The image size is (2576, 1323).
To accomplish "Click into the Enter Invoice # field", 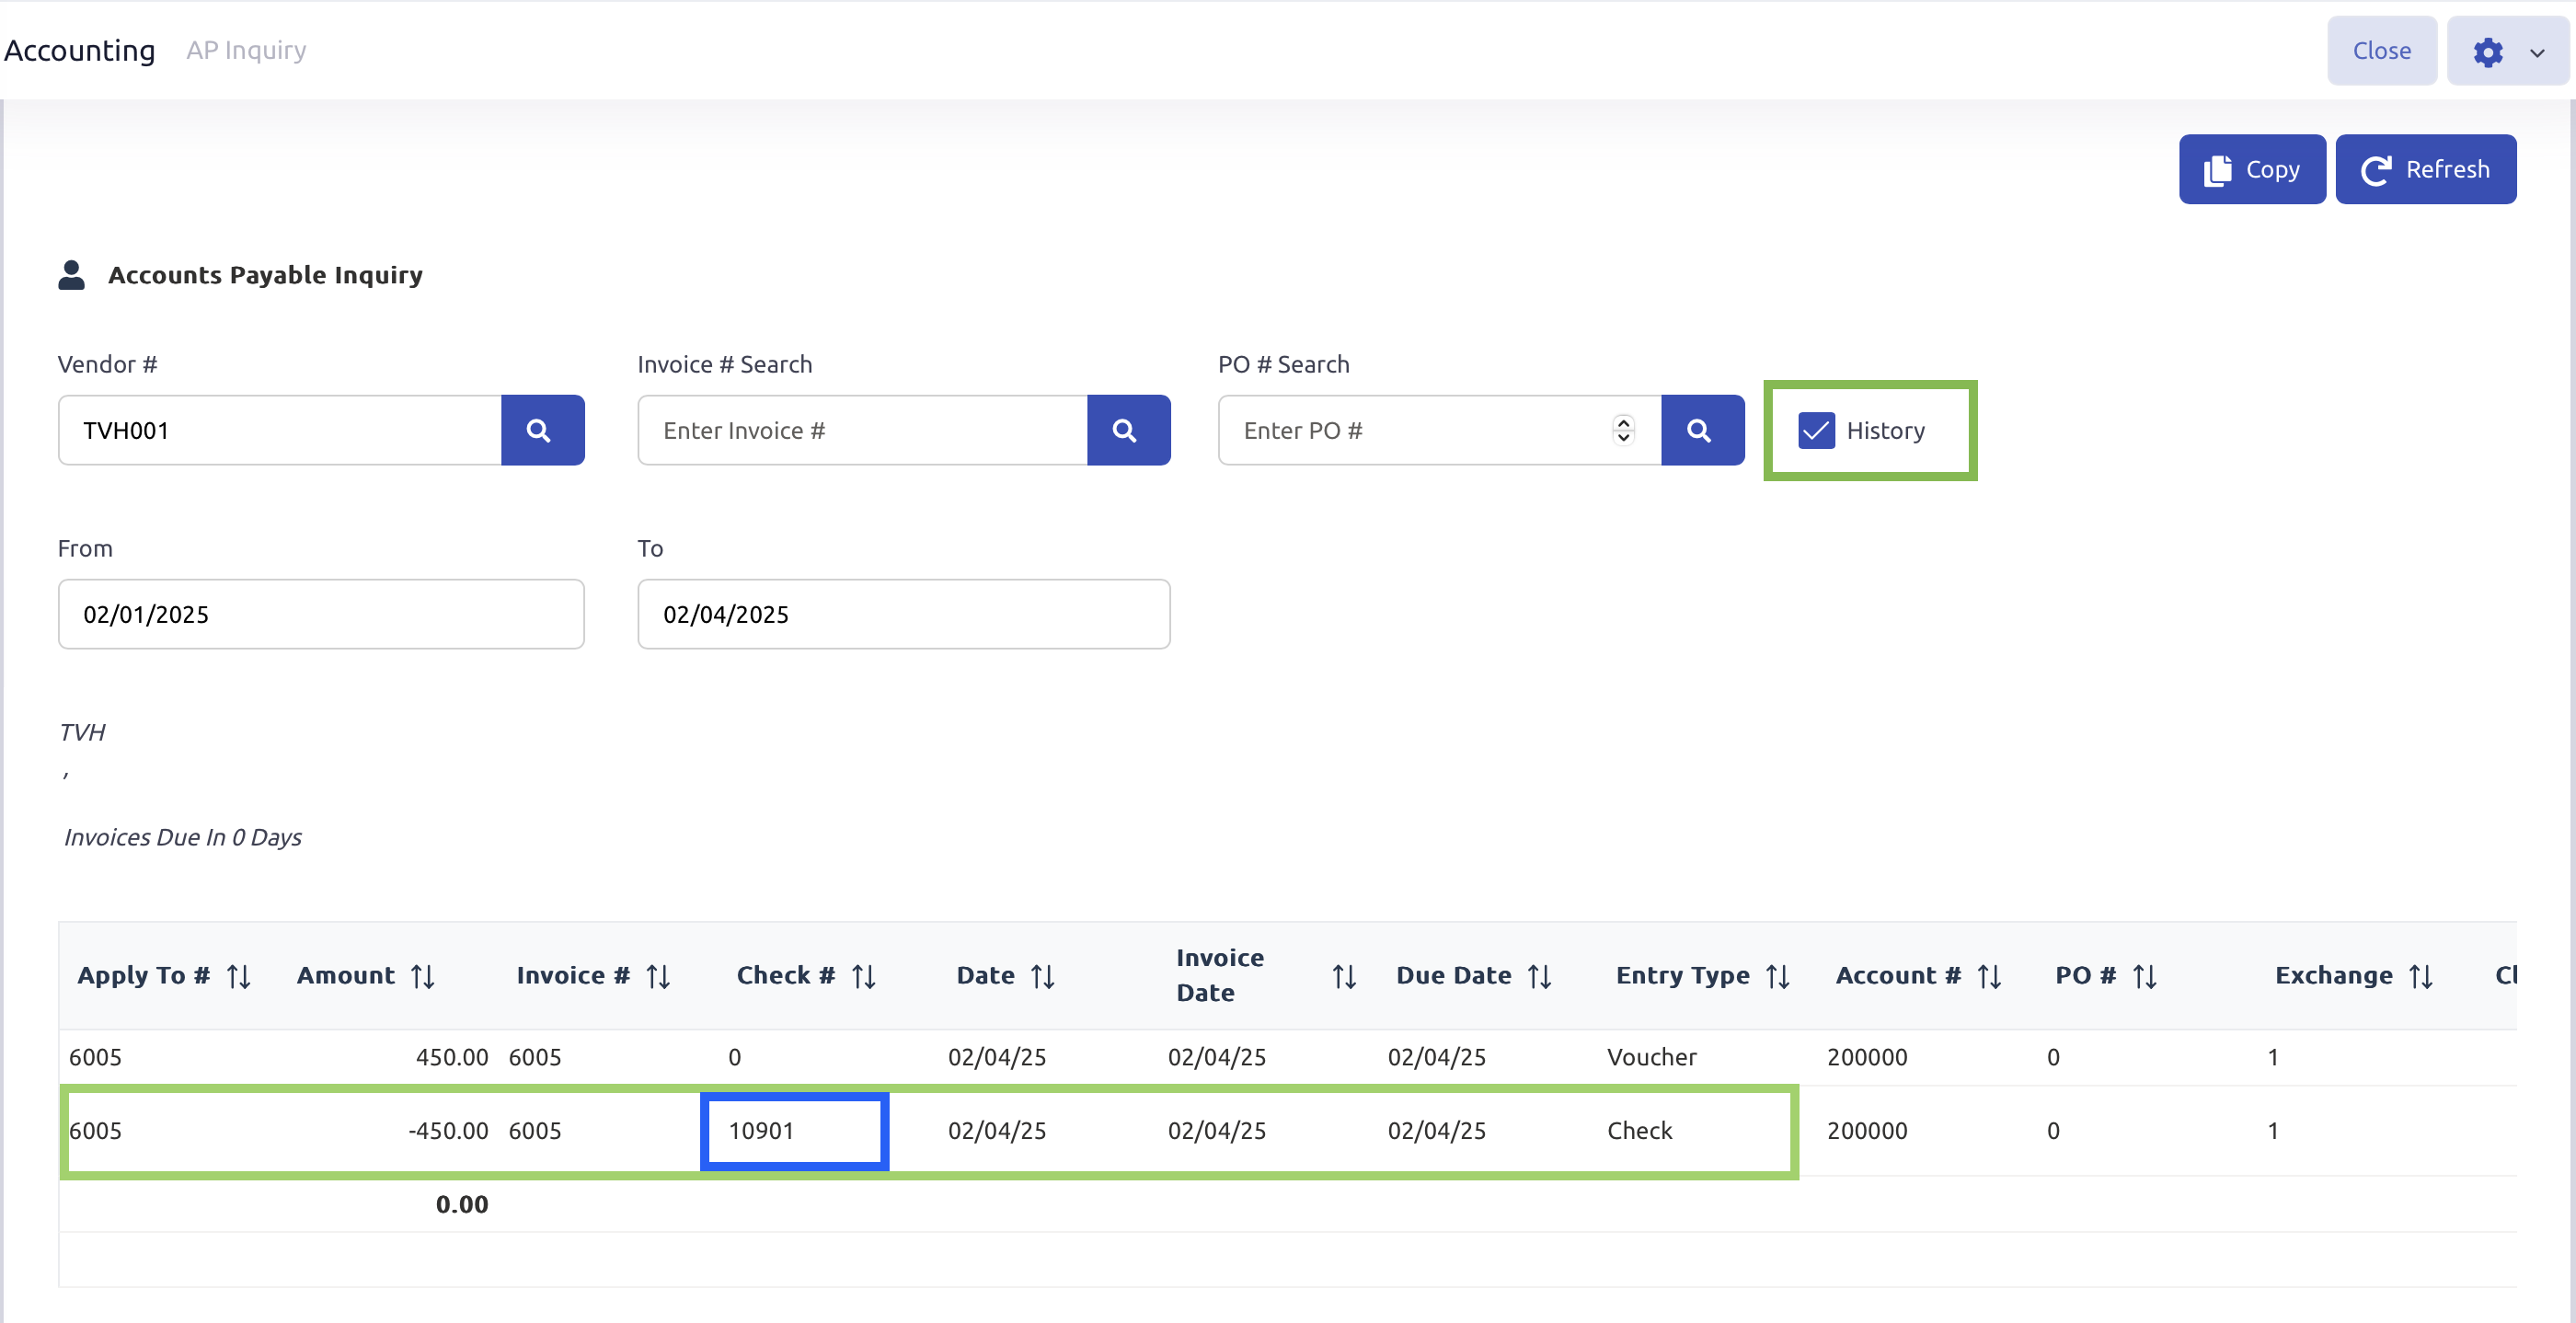I will 861,430.
